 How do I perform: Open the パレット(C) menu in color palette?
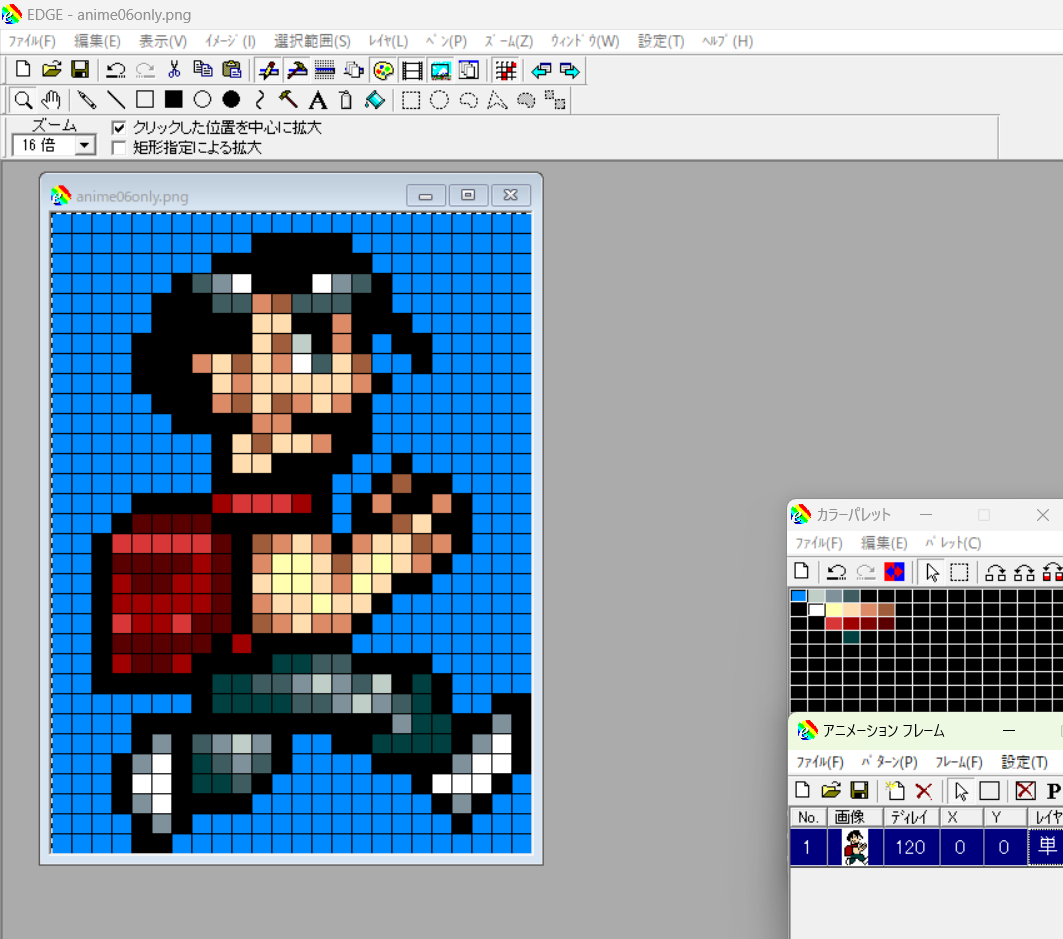pos(953,543)
